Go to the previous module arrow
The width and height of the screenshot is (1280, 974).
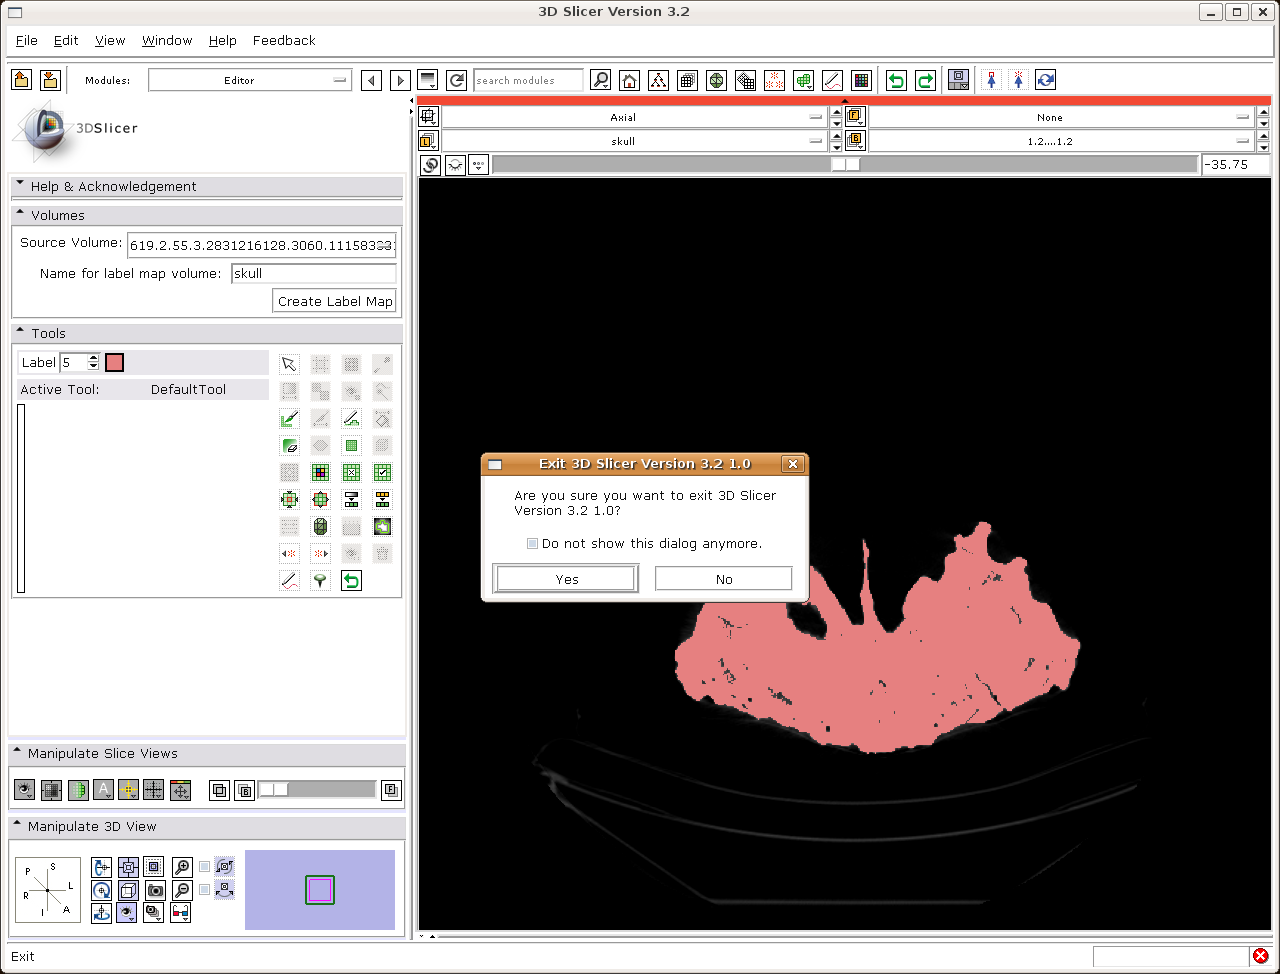point(372,81)
